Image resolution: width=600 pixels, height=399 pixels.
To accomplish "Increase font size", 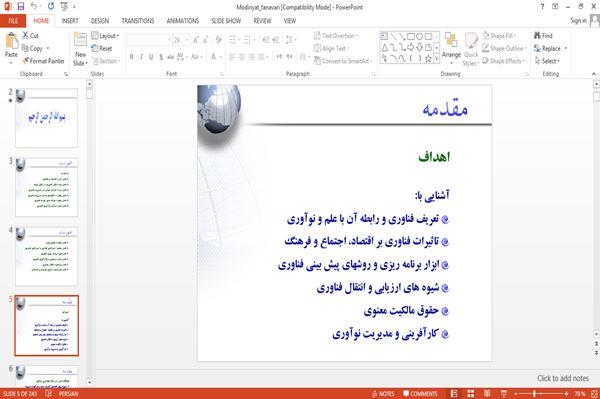I will coord(196,40).
